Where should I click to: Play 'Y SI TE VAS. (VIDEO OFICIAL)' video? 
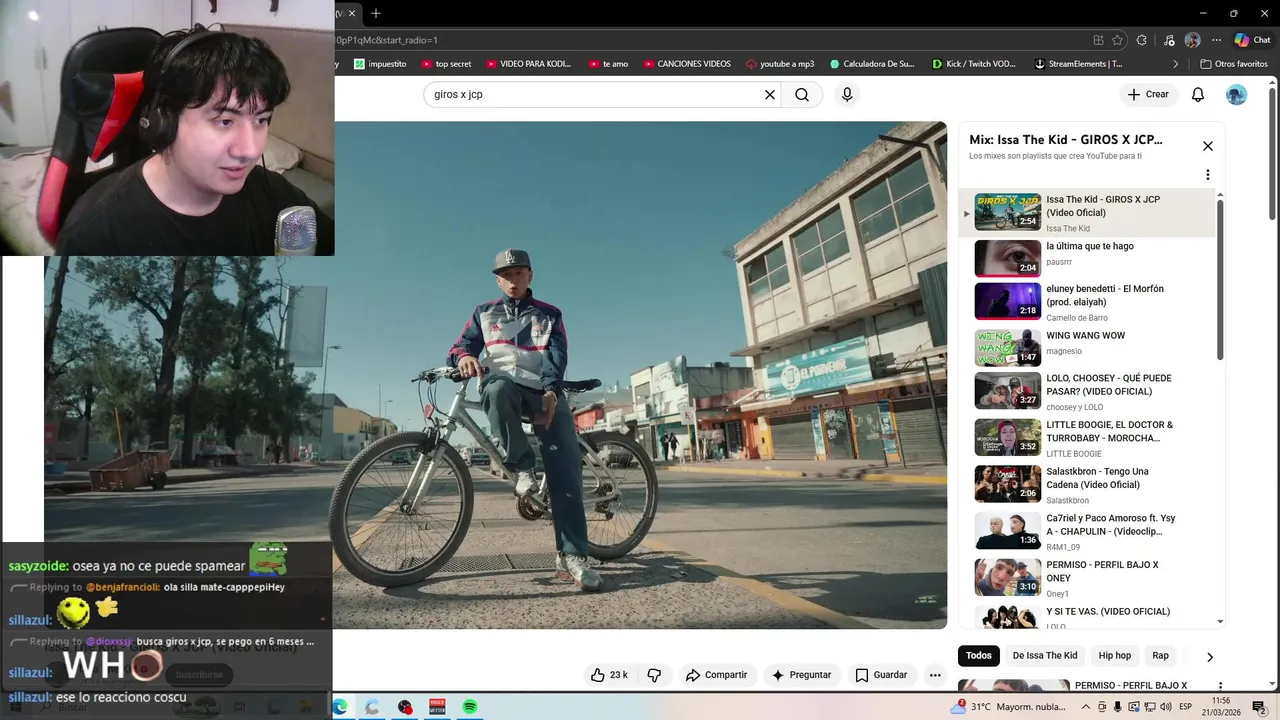1087,617
